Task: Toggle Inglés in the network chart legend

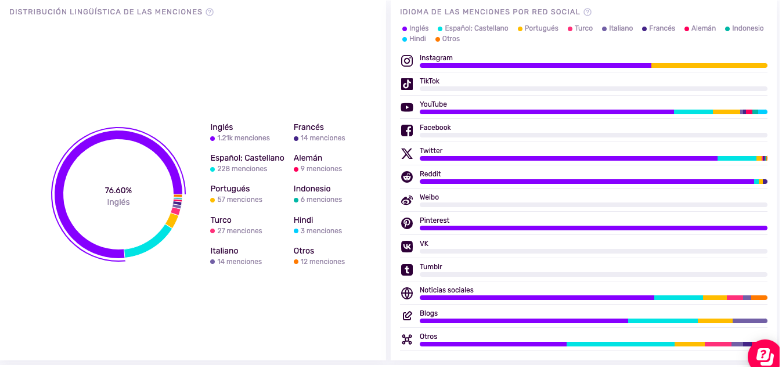Action: point(416,28)
